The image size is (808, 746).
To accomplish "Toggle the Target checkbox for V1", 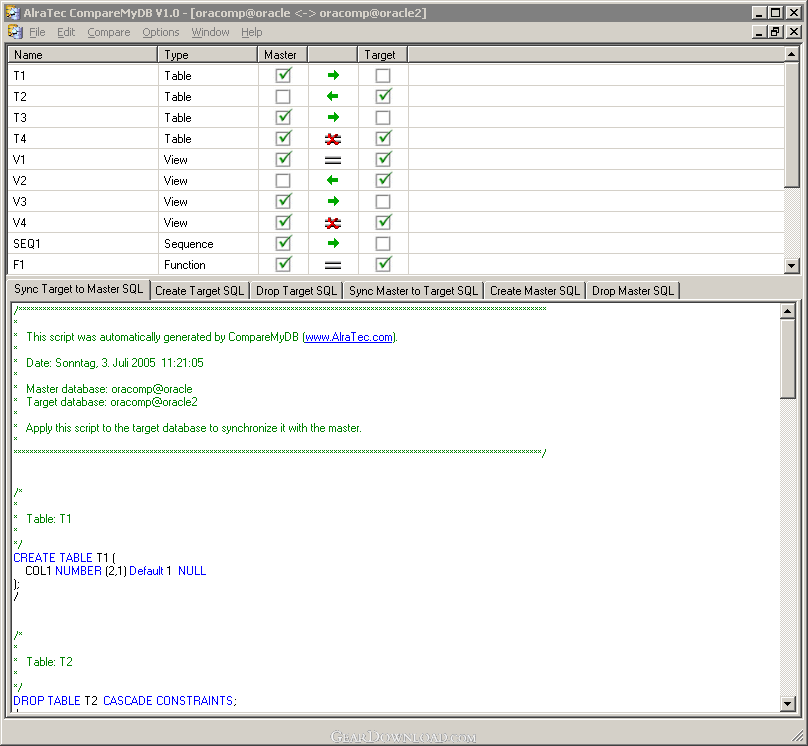I will (x=383, y=160).
